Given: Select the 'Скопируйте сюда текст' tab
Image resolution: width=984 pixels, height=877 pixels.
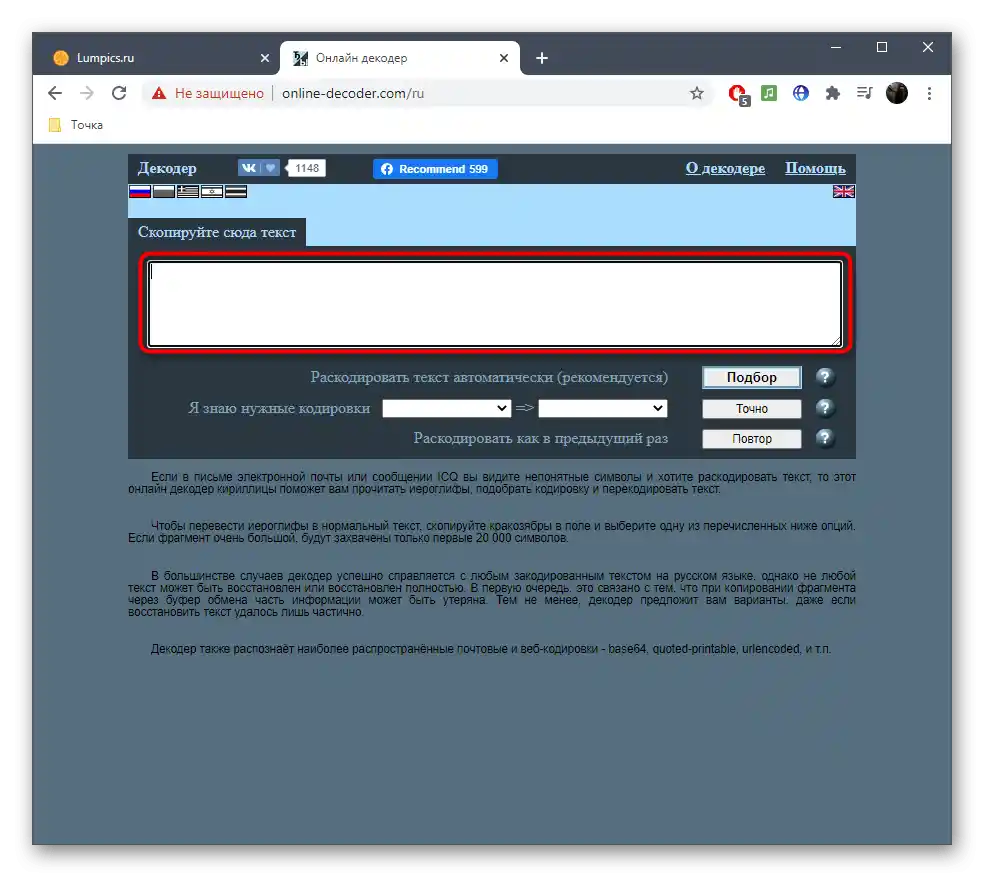Looking at the screenshot, I should click(x=217, y=232).
